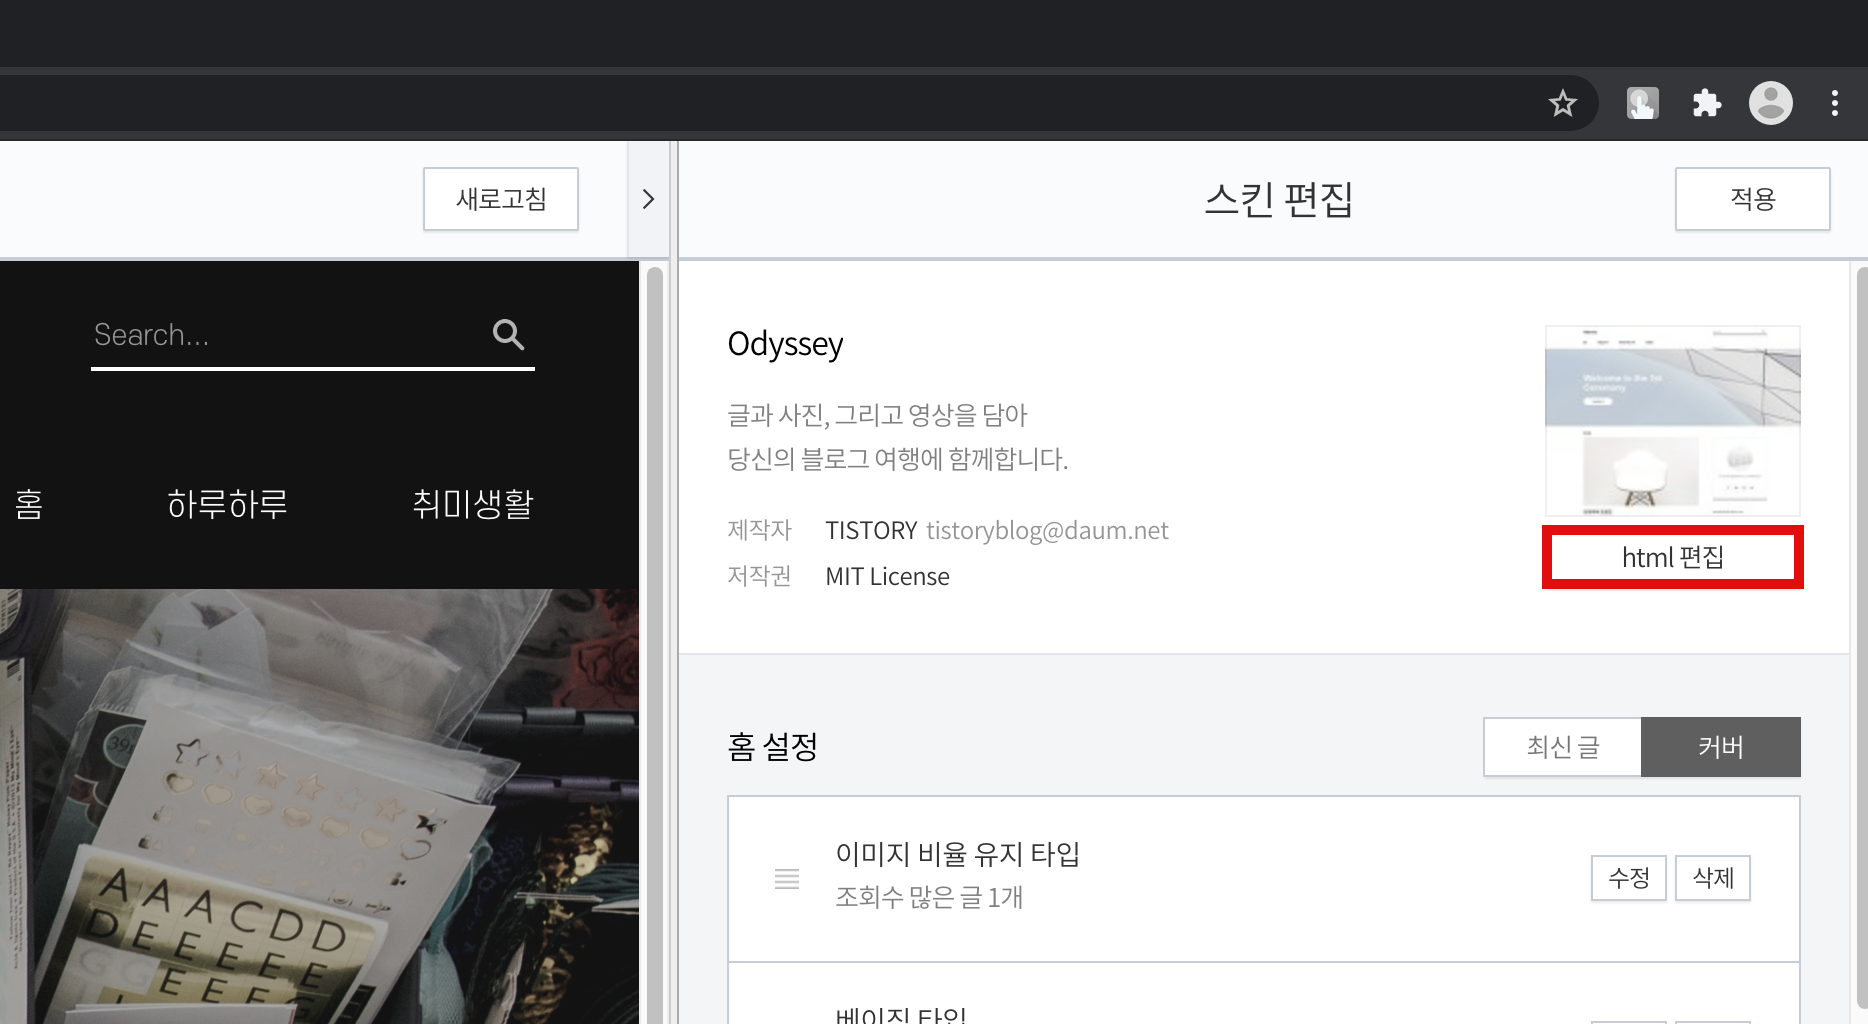
Task: Click the stickers cover photo in preview
Action: 319,806
